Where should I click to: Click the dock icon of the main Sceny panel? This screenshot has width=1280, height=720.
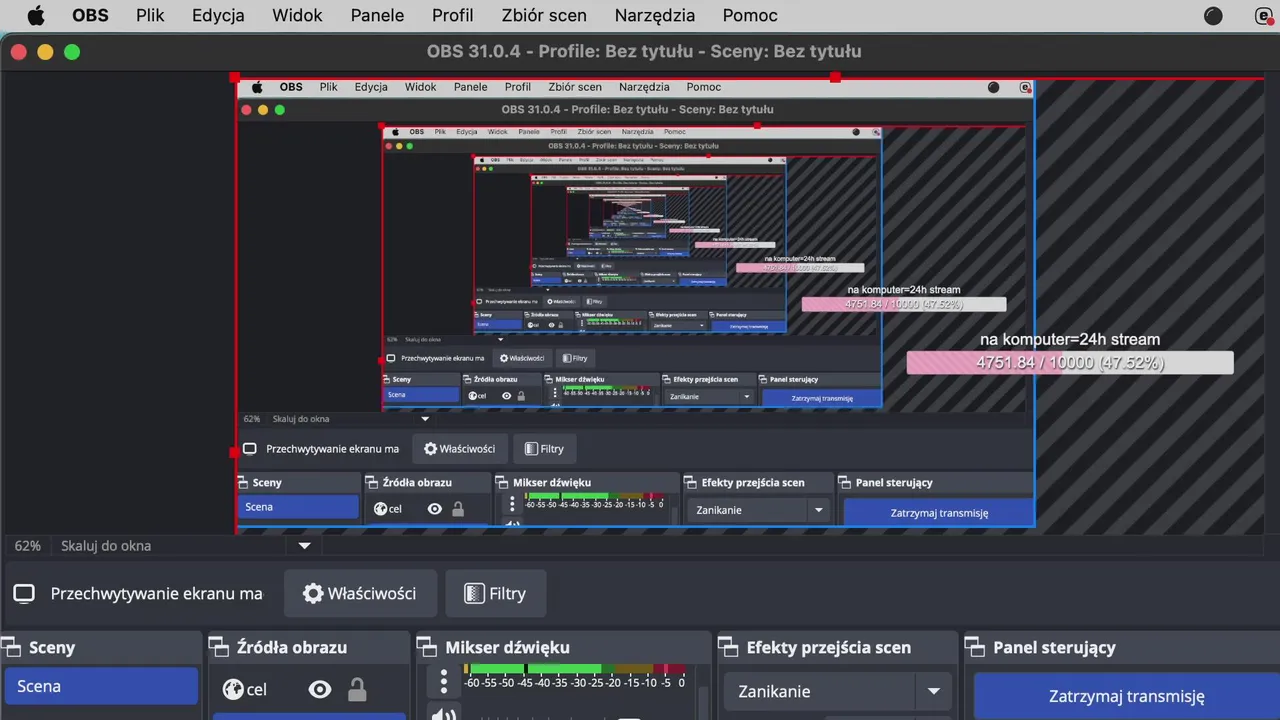13,647
